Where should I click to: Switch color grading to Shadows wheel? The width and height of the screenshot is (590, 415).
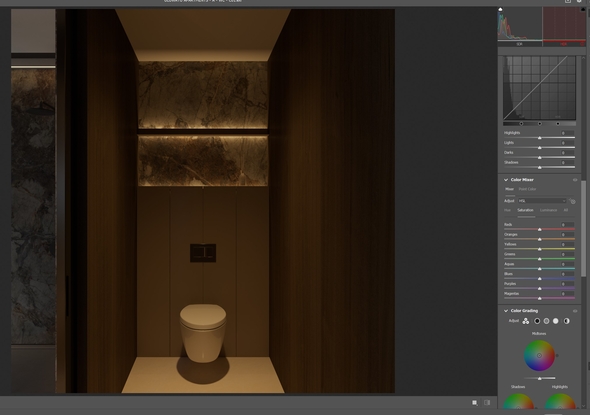[x=537, y=321]
